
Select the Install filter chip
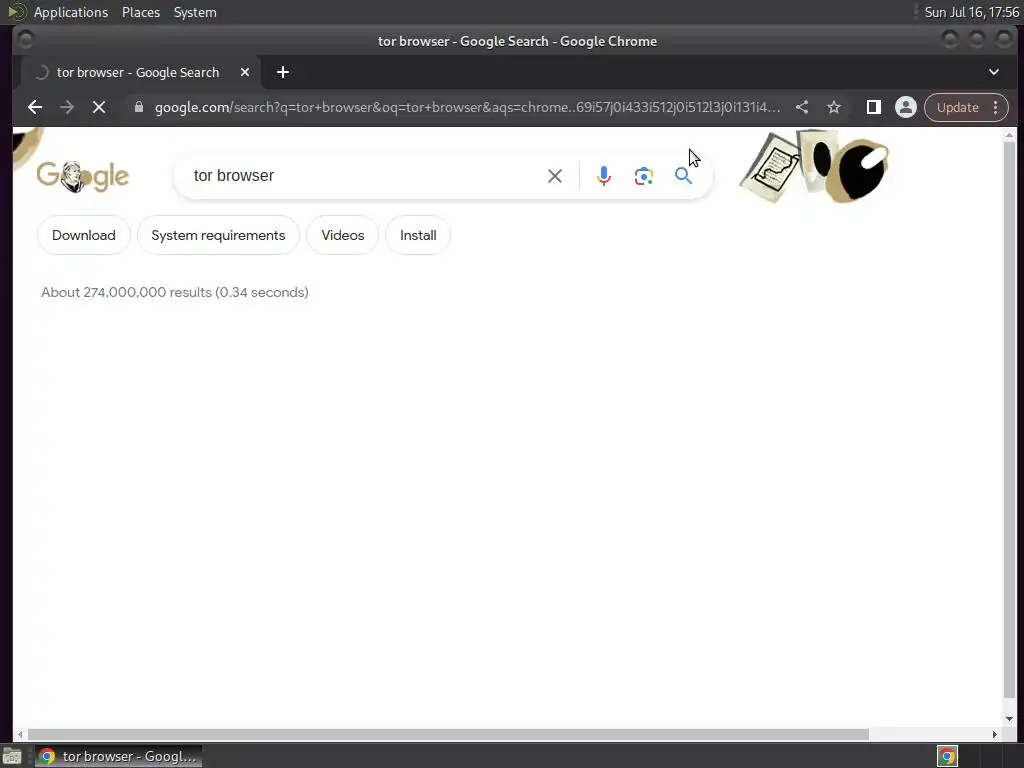click(x=418, y=235)
